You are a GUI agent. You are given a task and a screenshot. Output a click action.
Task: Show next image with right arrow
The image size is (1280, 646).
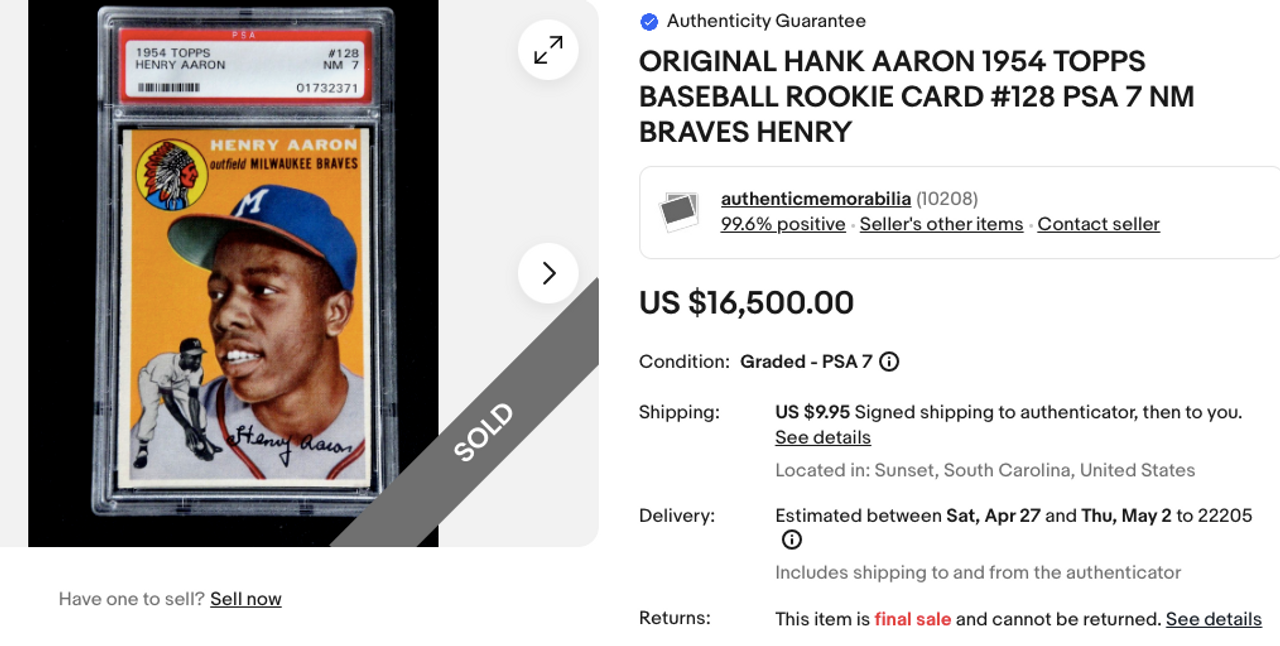point(548,273)
